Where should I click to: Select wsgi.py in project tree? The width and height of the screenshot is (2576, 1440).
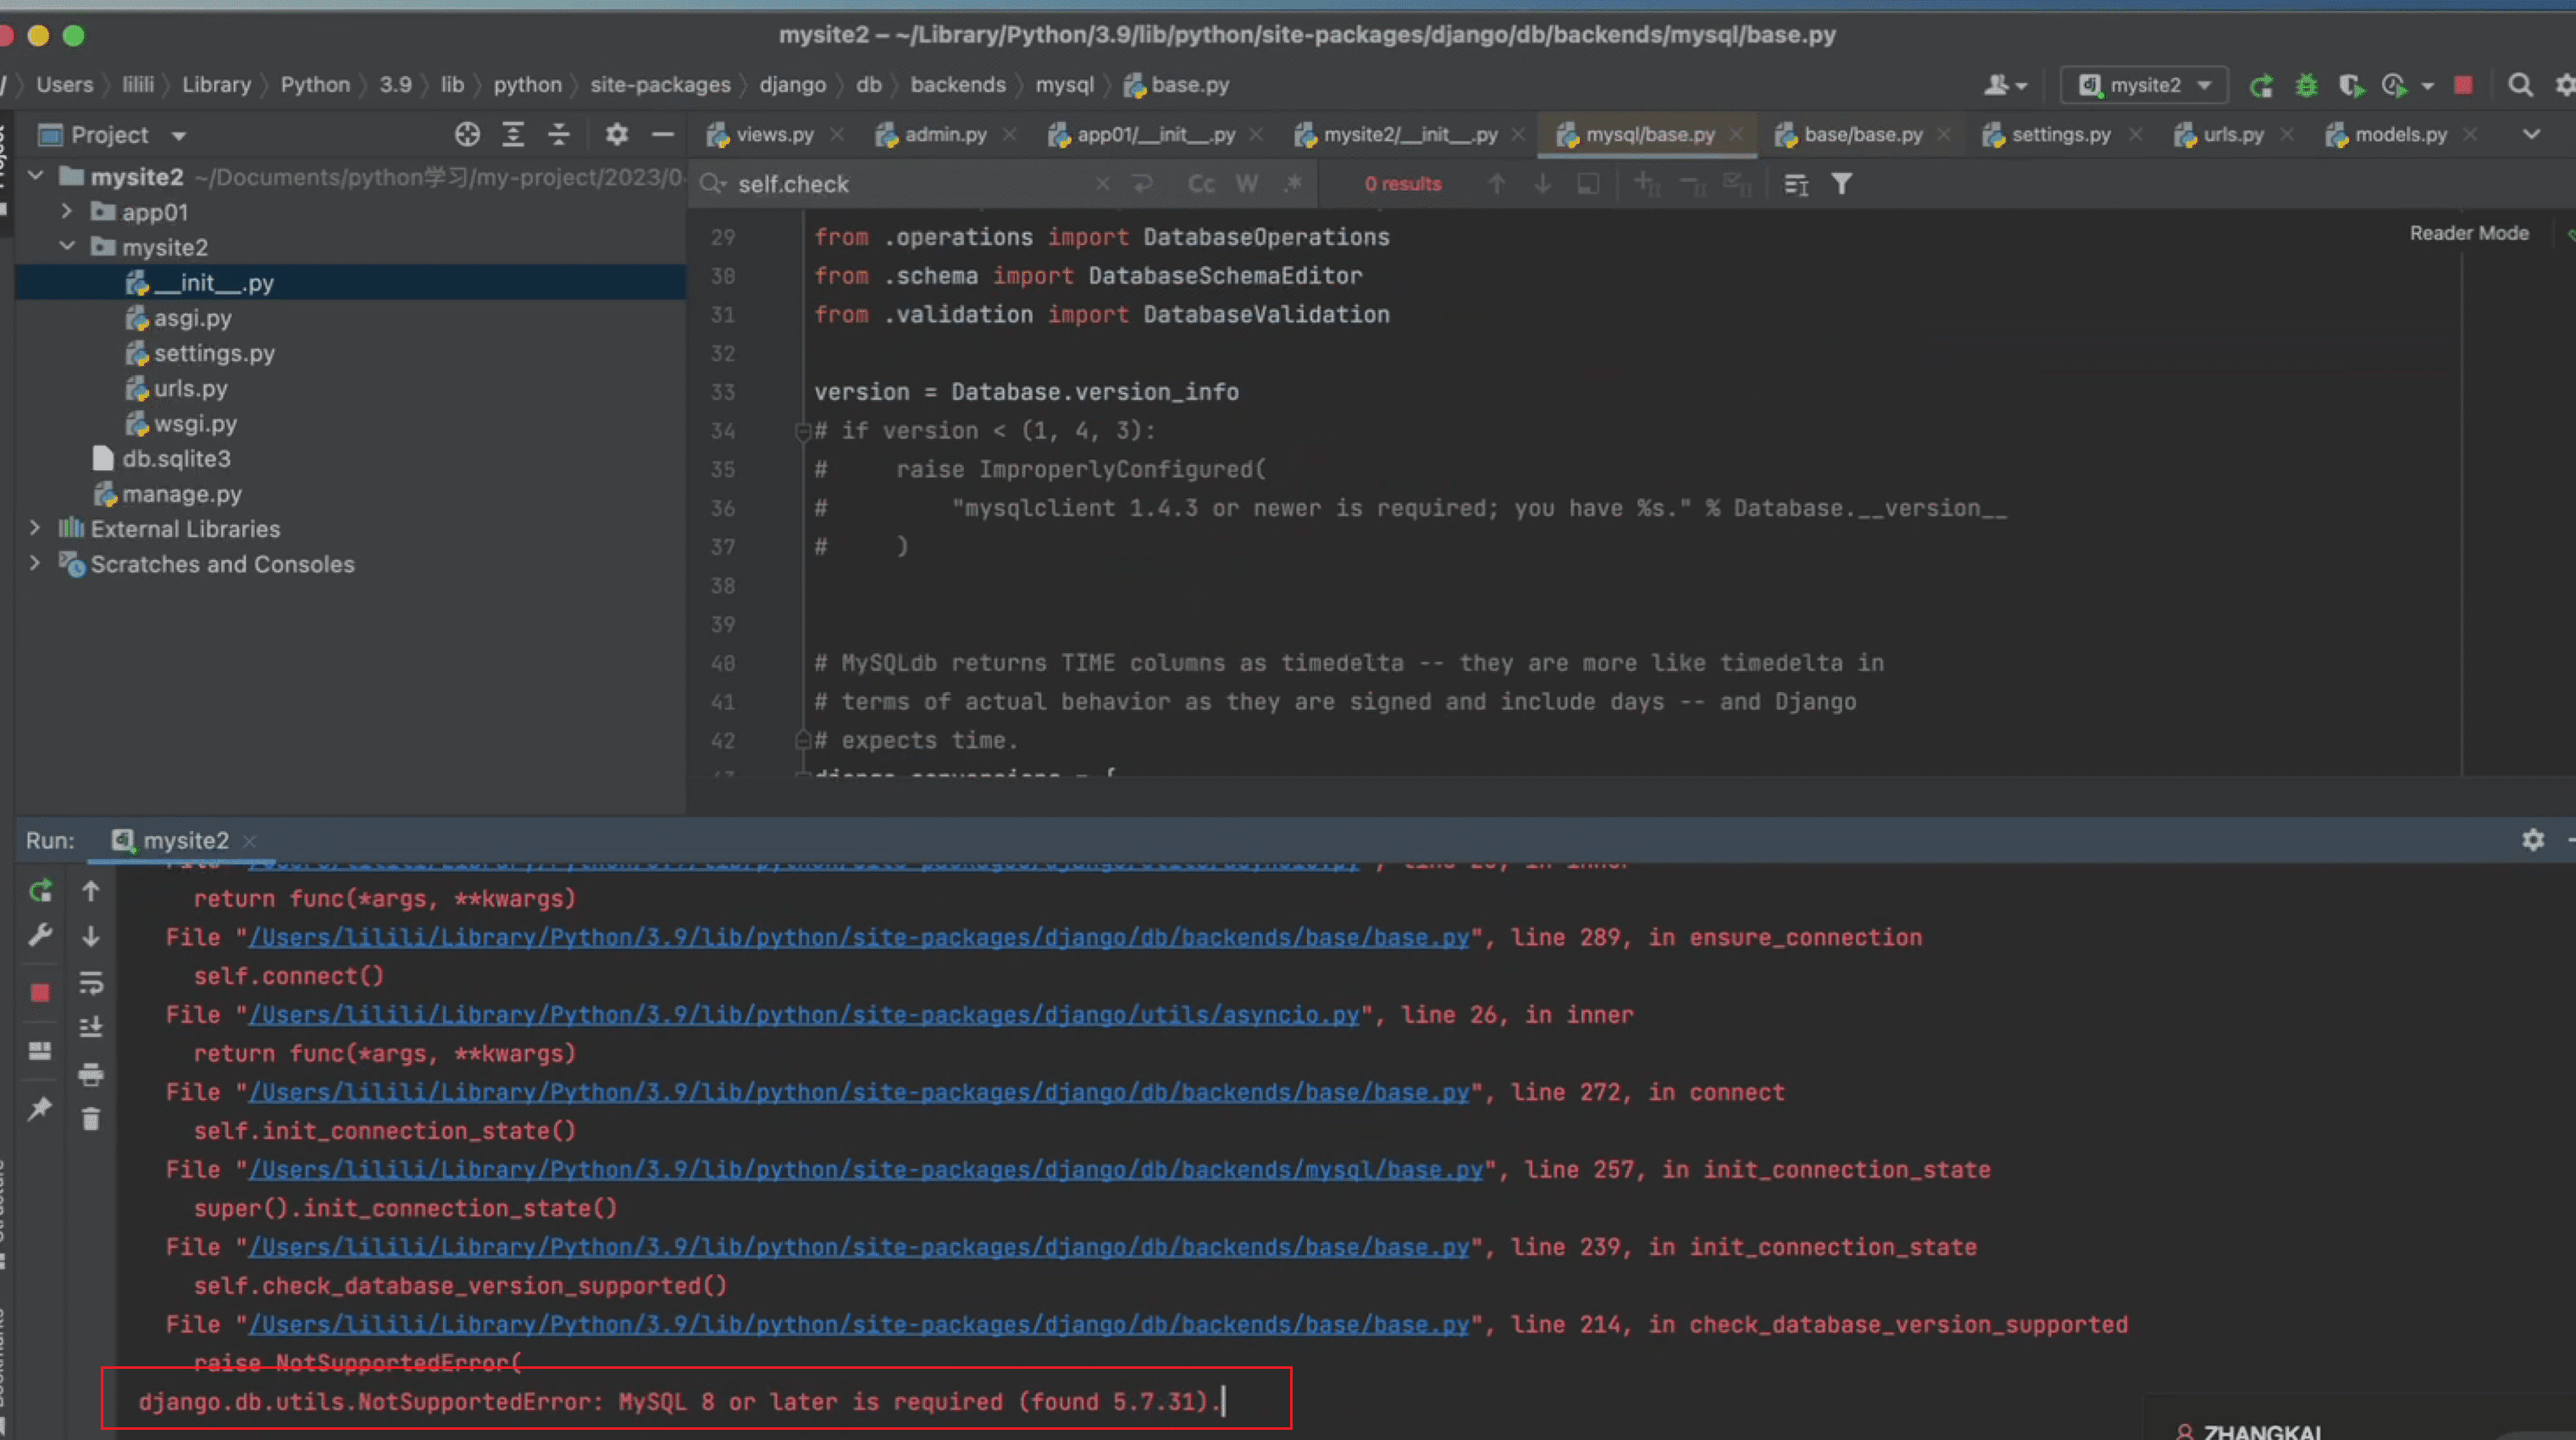coord(195,424)
